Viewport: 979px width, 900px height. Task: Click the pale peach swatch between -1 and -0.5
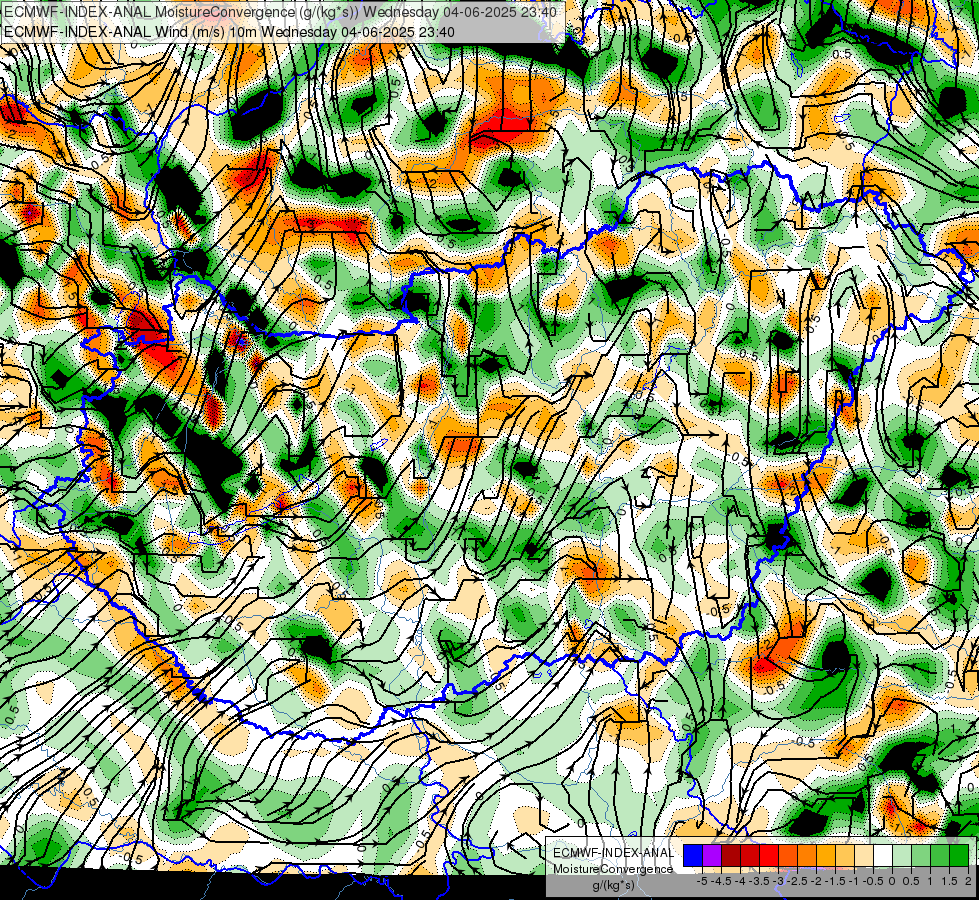864,856
